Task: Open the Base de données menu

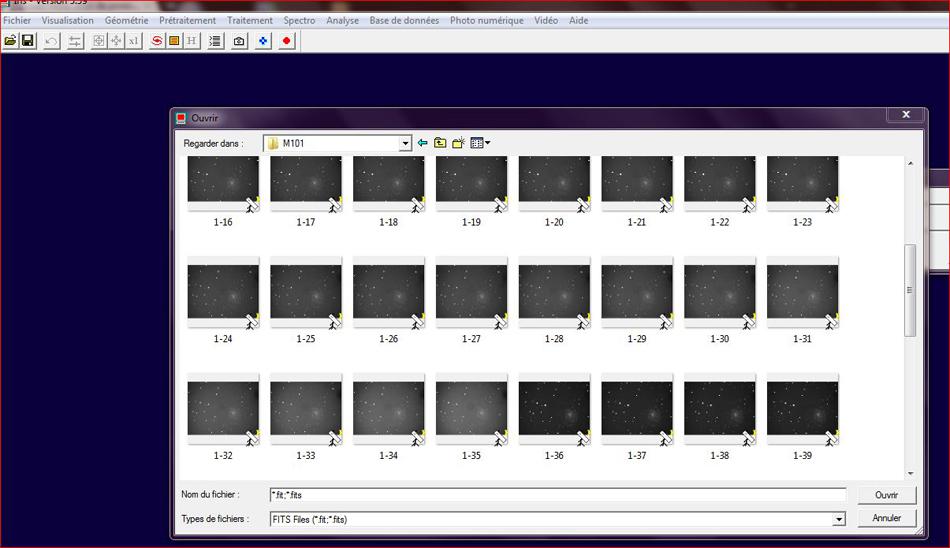Action: tap(404, 21)
